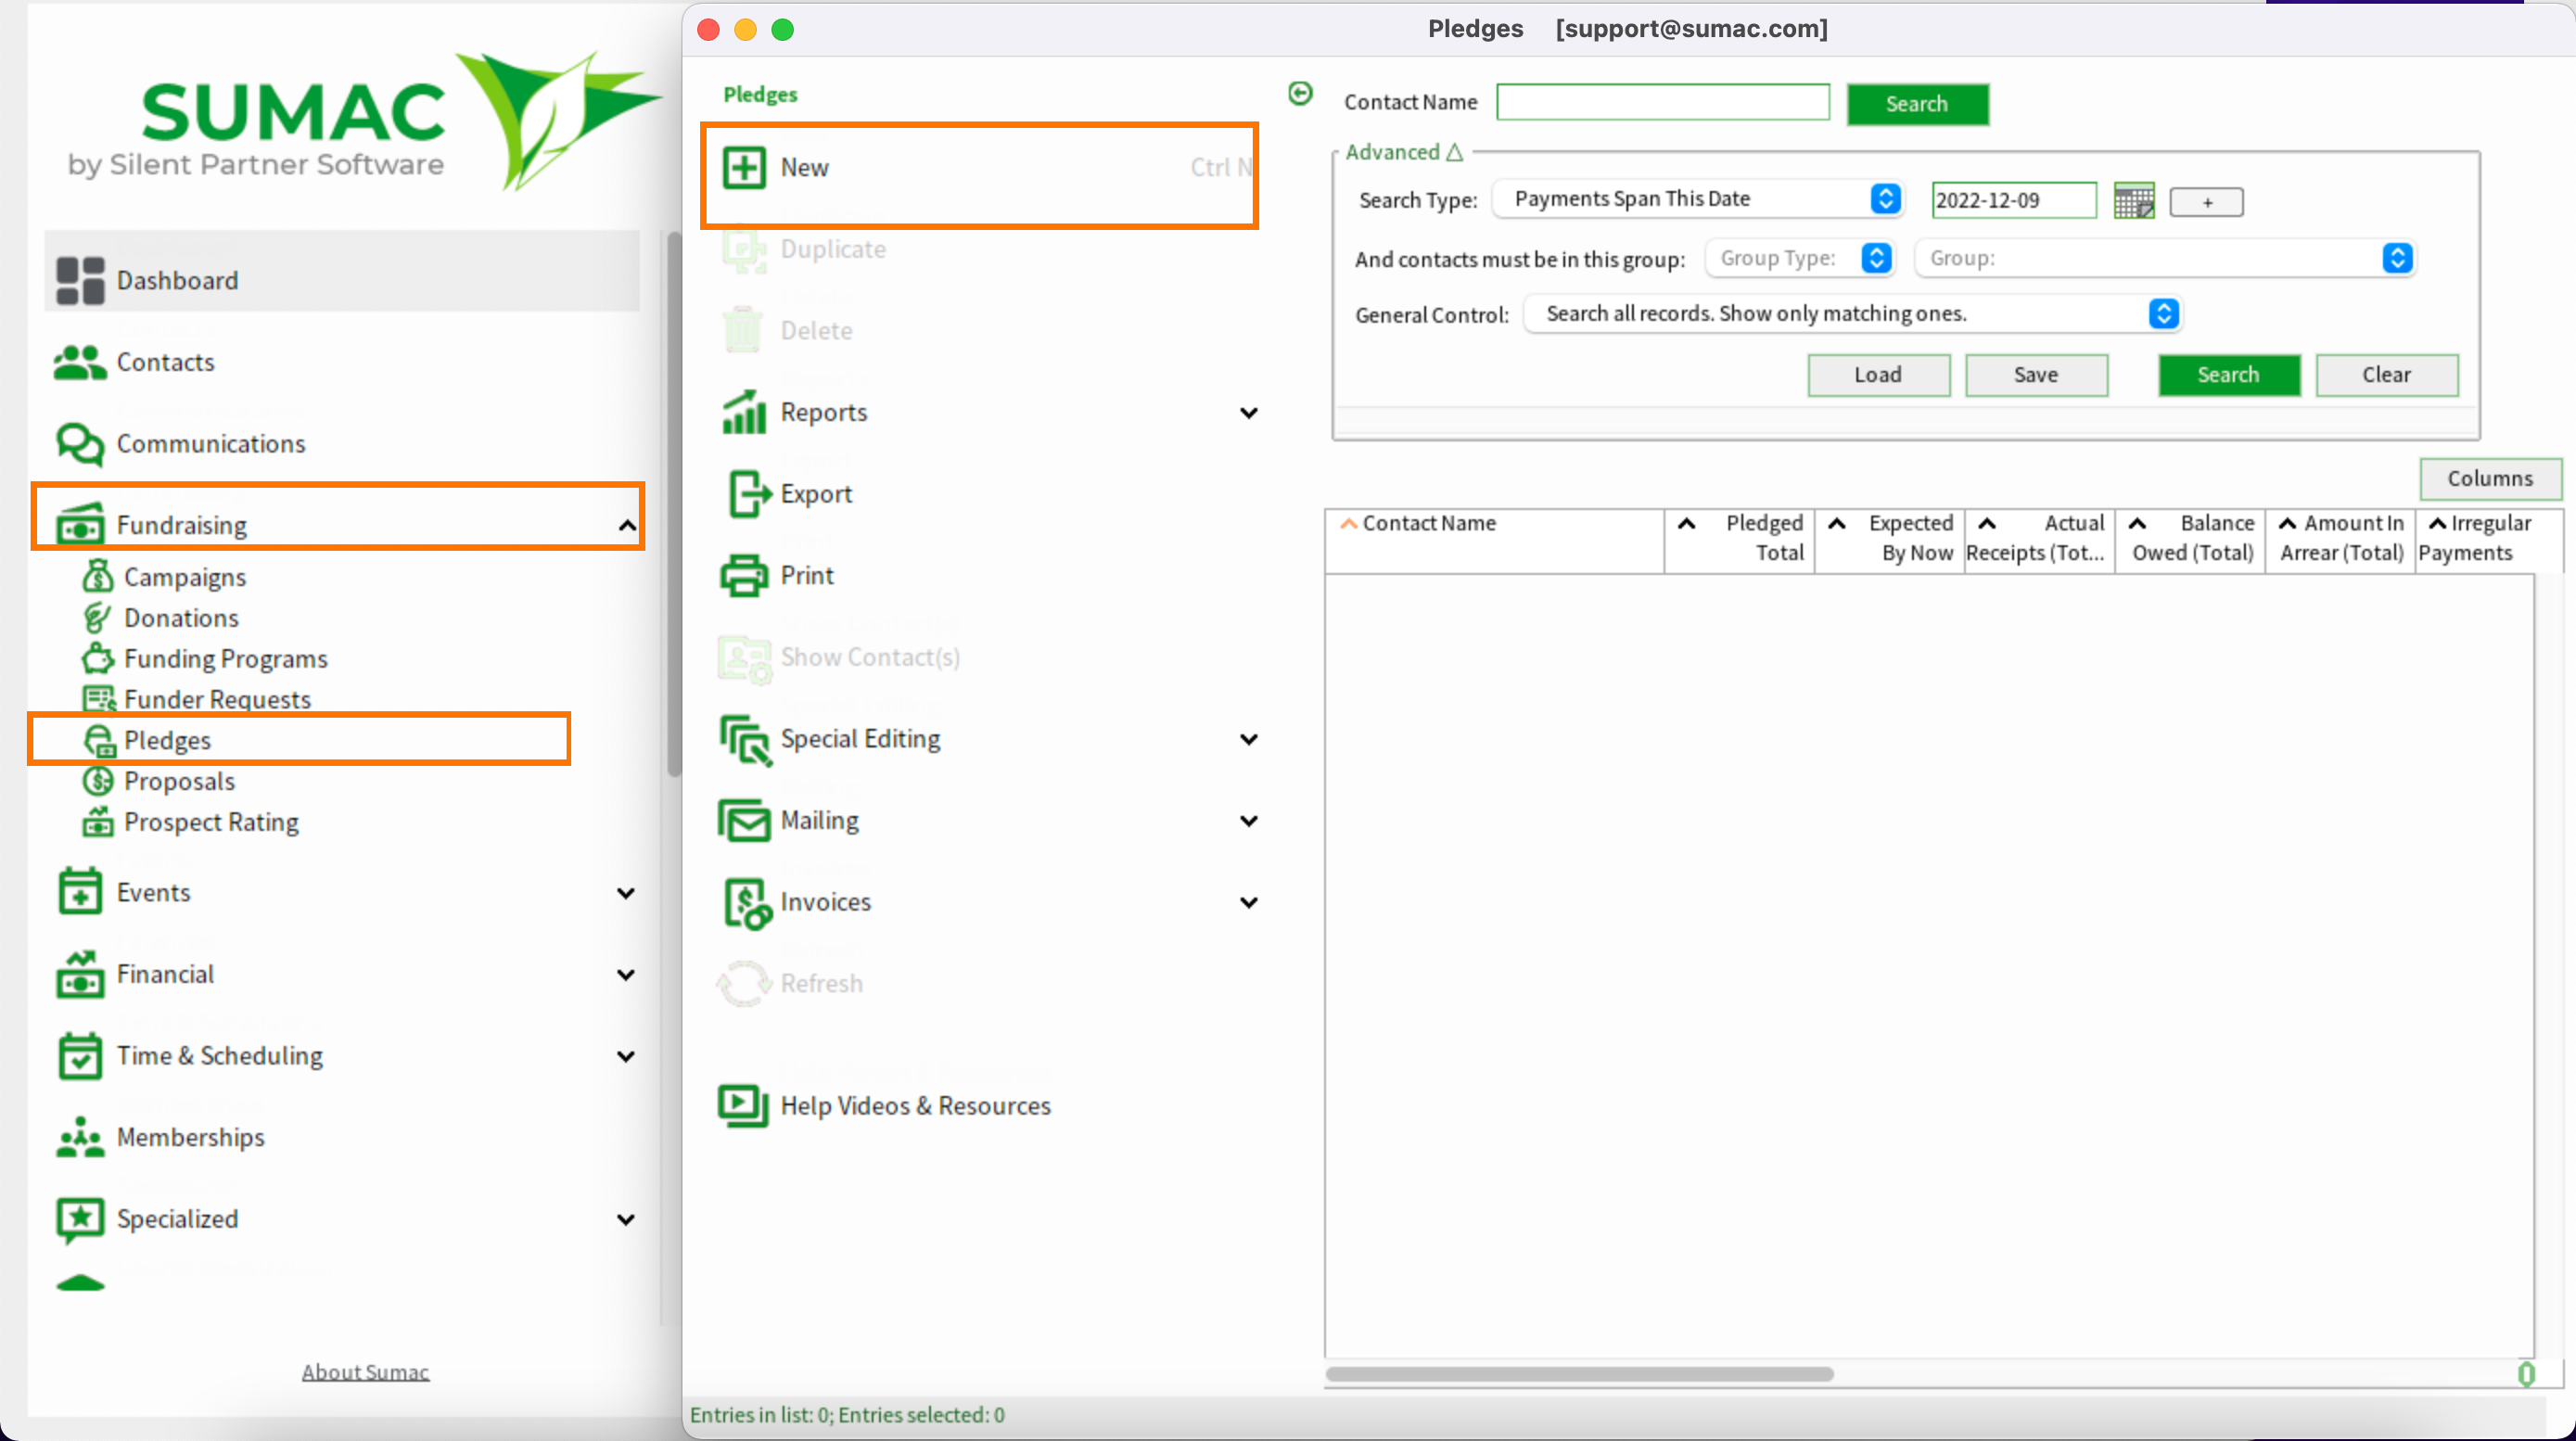Click the Mailing envelope icon
This screenshot has height=1441, width=2576.
click(x=743, y=820)
